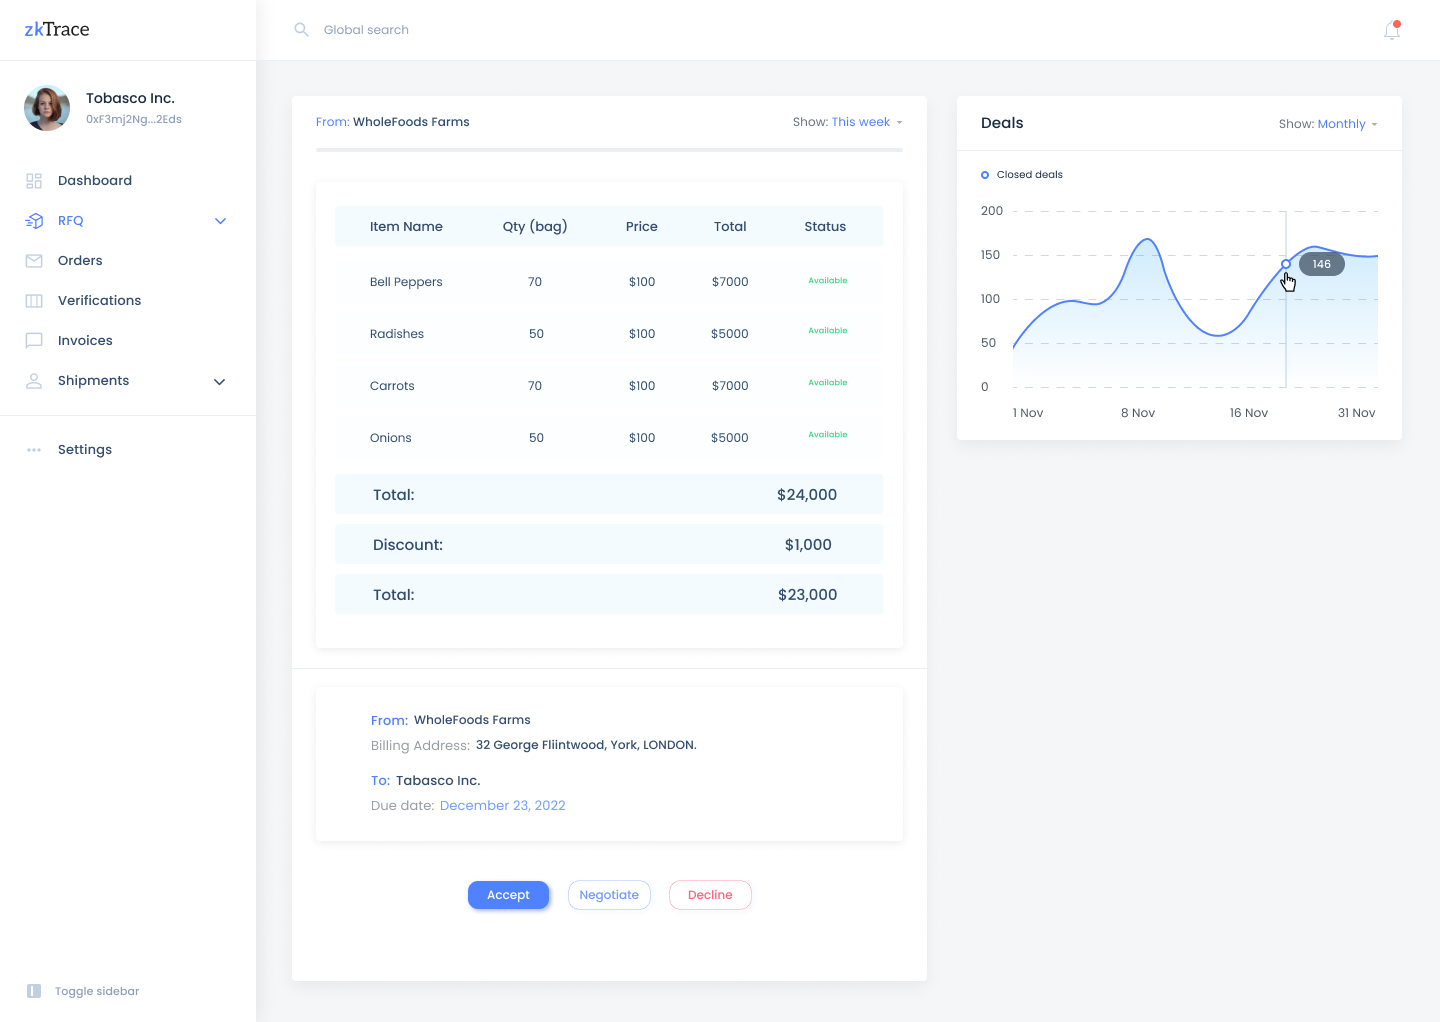Click the RFQ box icon
The width and height of the screenshot is (1440, 1022).
click(34, 221)
